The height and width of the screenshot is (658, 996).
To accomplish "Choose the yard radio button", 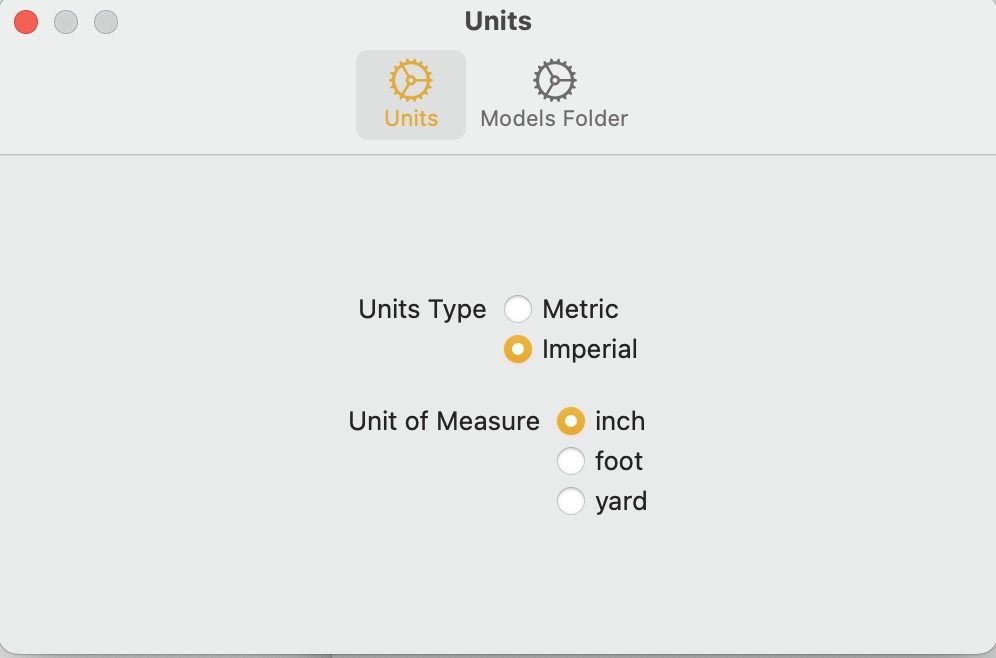I will pos(571,501).
